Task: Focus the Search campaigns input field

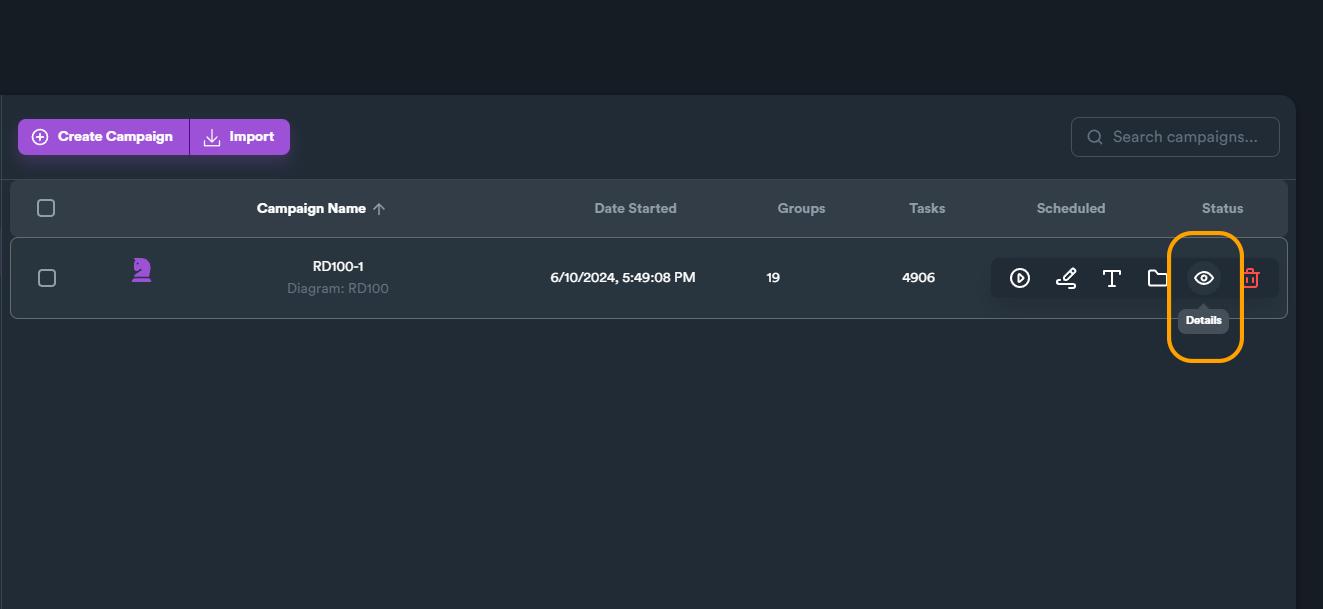Action: click(x=1175, y=137)
